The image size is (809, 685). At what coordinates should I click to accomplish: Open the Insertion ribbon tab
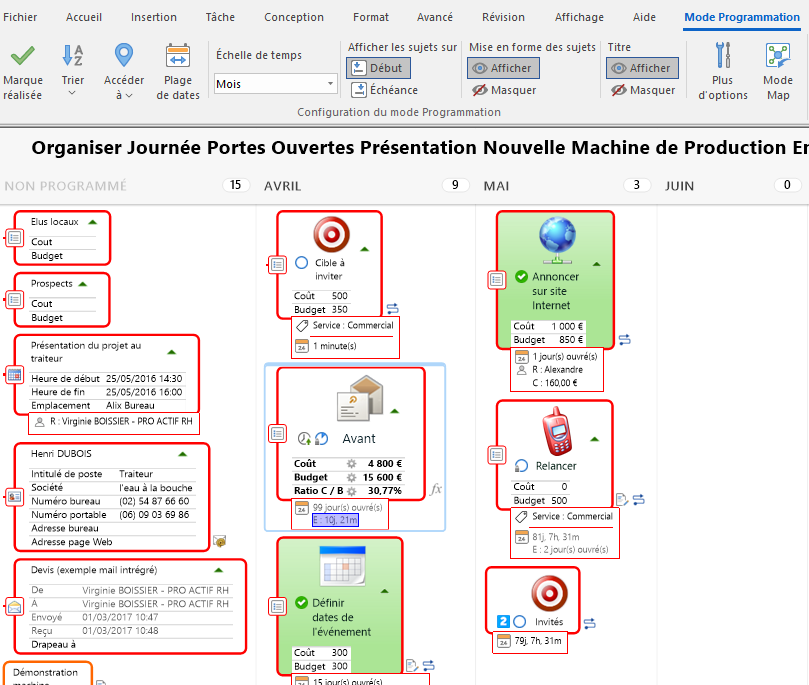click(153, 17)
